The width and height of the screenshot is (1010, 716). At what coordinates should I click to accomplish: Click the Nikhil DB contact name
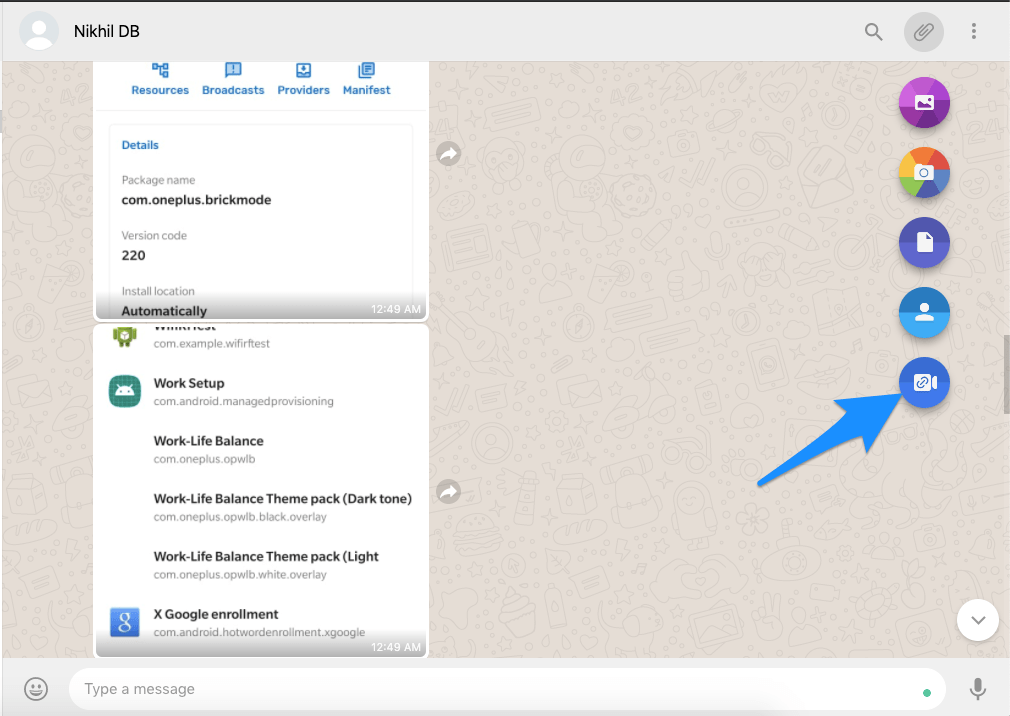coord(106,32)
